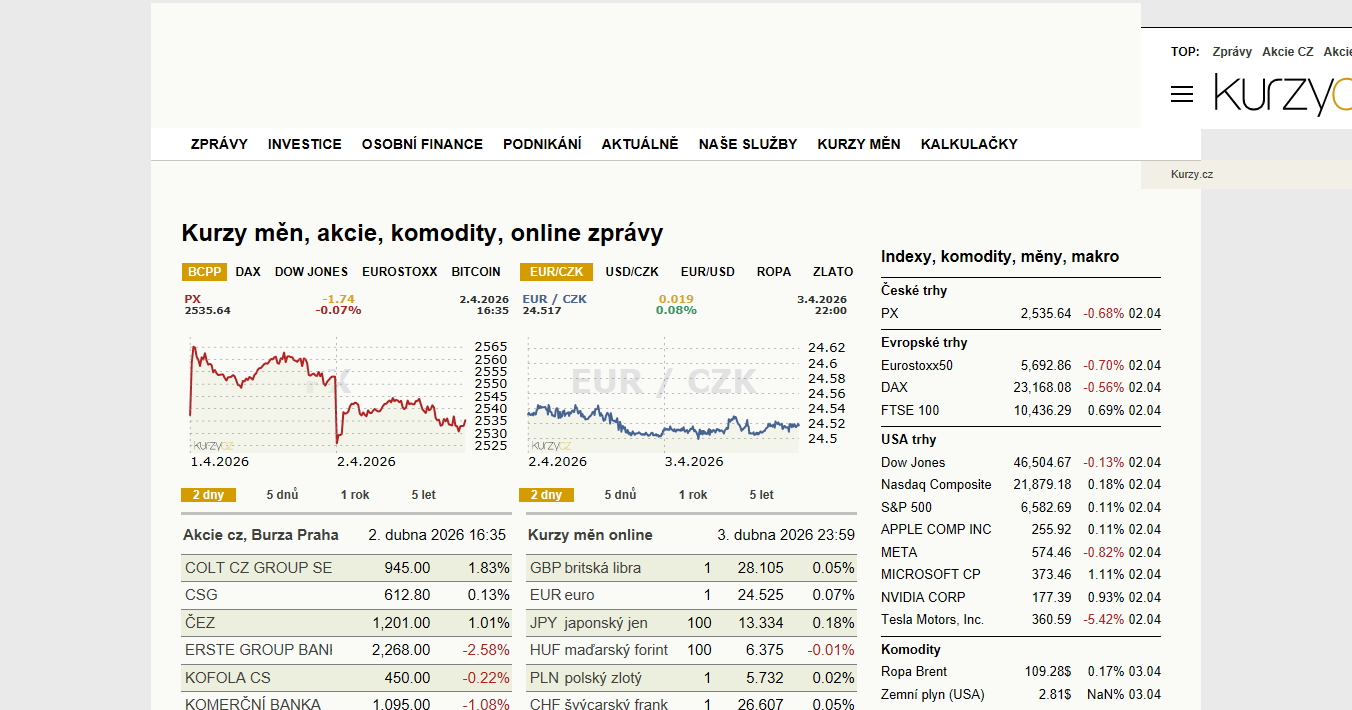
Task: Select AKTUÁLNĚ in the navigation bar
Action: (x=640, y=144)
